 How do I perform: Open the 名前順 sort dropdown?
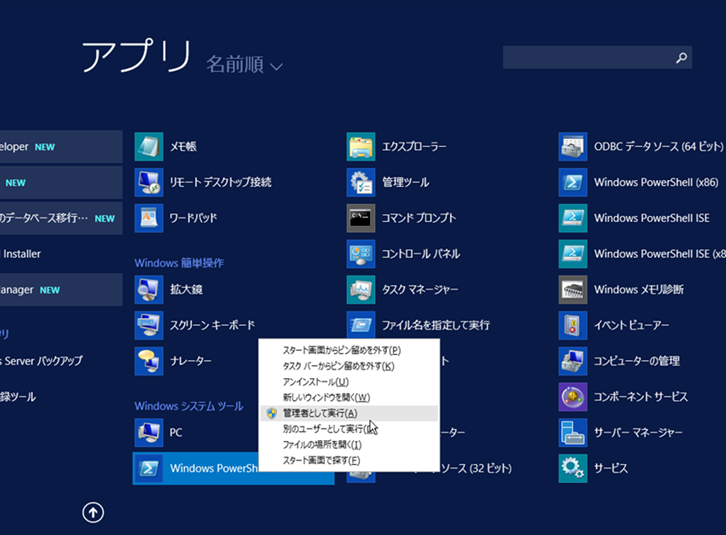pos(244,64)
